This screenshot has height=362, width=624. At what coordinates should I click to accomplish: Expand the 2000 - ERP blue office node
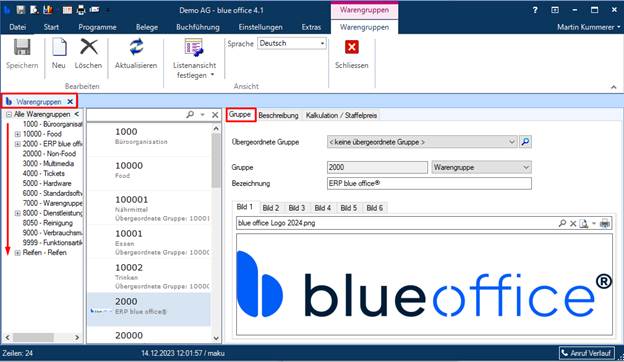click(x=18, y=144)
